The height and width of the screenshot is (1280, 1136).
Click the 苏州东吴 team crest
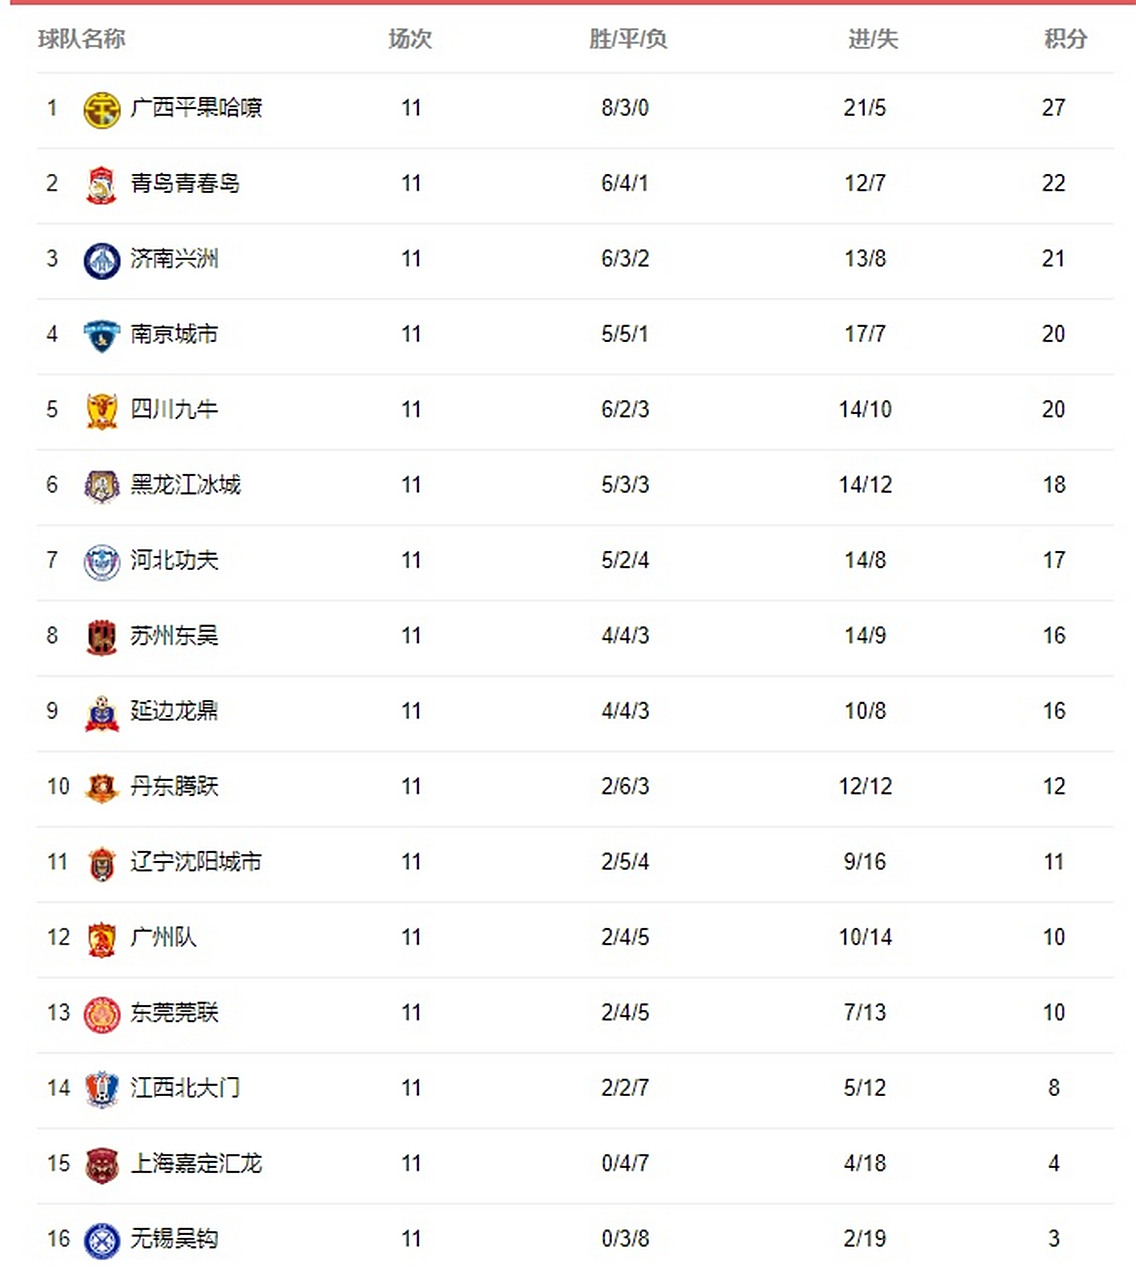tap(101, 637)
